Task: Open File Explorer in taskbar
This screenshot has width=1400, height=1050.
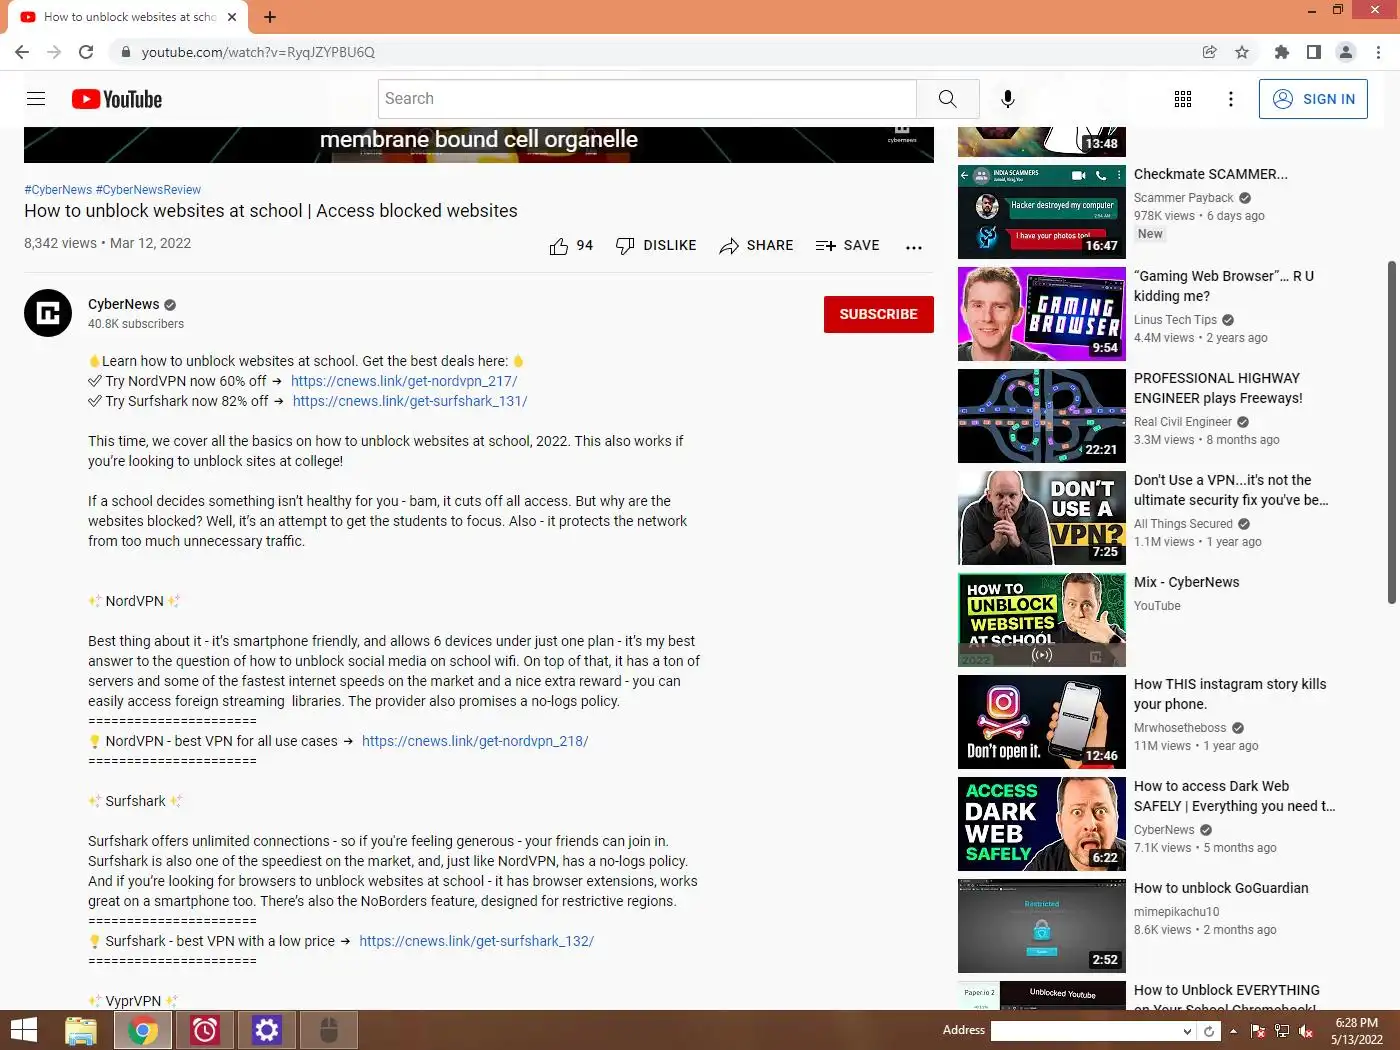Action: click(x=81, y=1030)
